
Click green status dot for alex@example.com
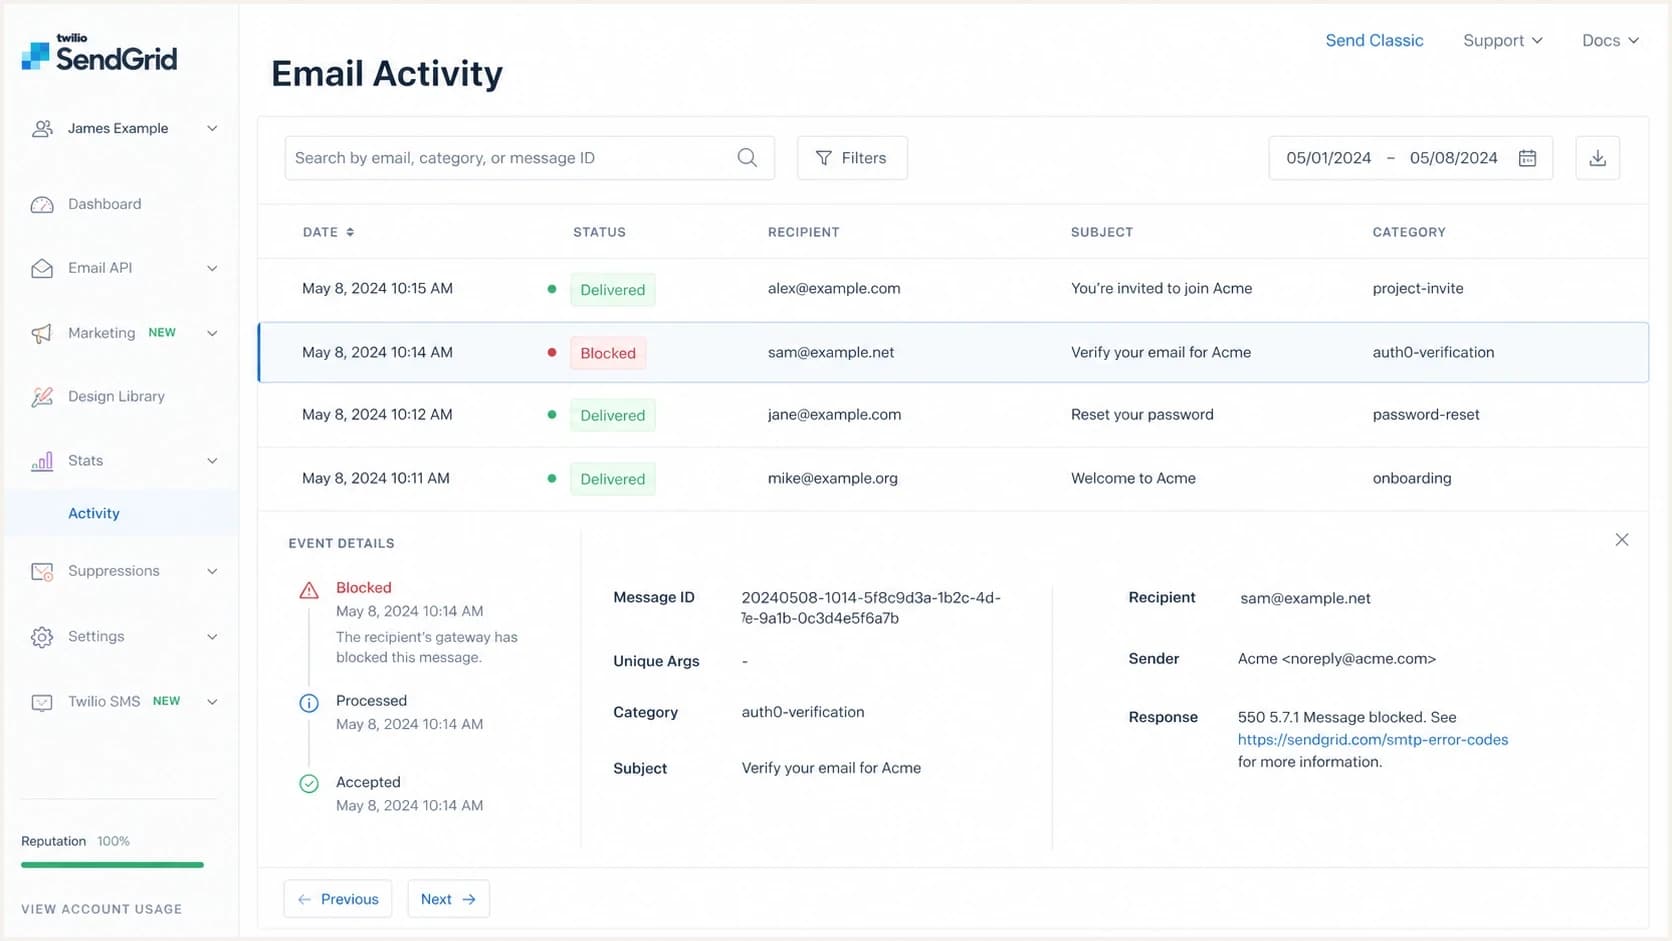click(x=552, y=289)
